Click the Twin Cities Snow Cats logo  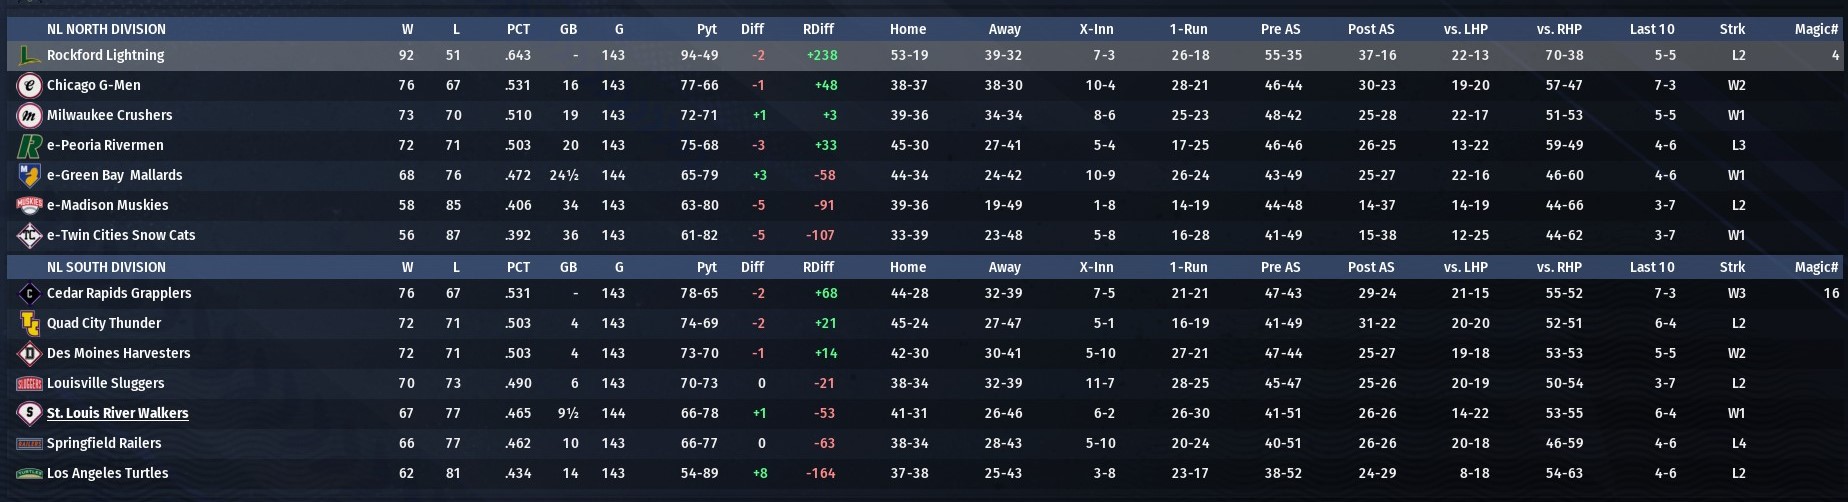29,236
